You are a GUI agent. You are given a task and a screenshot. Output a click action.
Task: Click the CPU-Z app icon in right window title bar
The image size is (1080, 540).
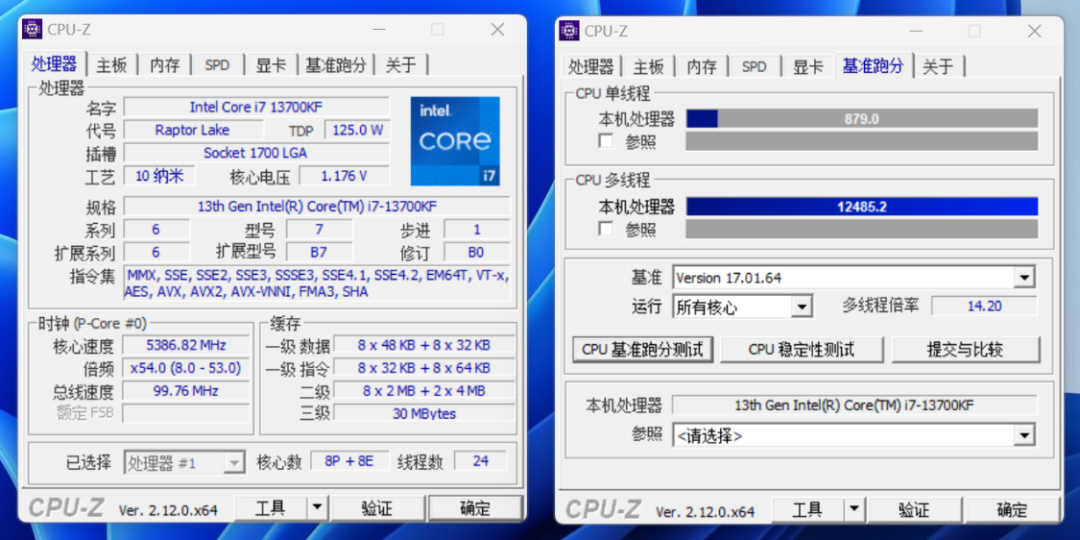(x=570, y=30)
